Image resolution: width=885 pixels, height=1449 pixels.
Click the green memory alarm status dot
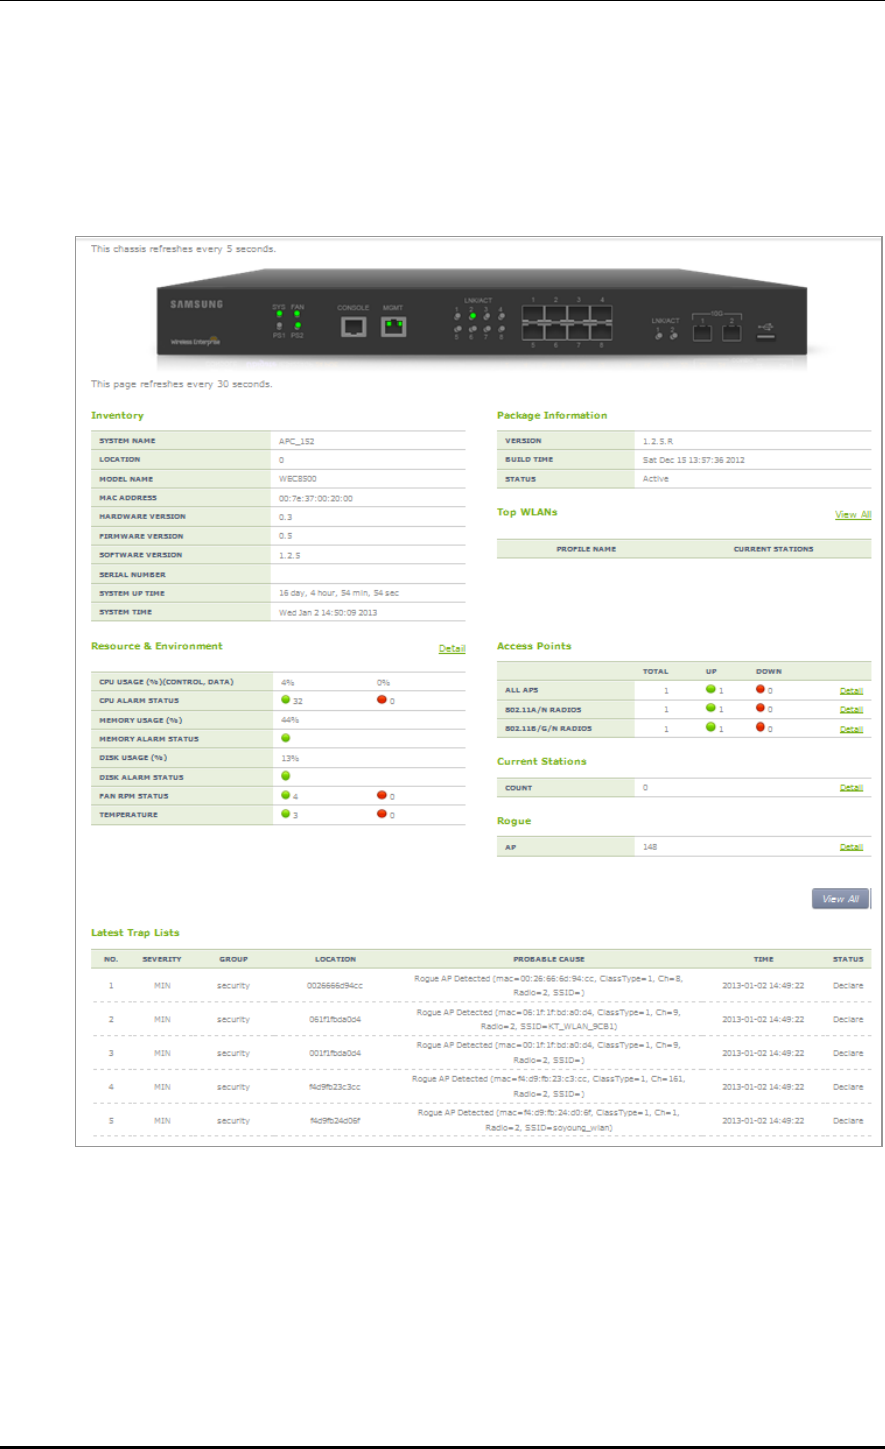285,738
